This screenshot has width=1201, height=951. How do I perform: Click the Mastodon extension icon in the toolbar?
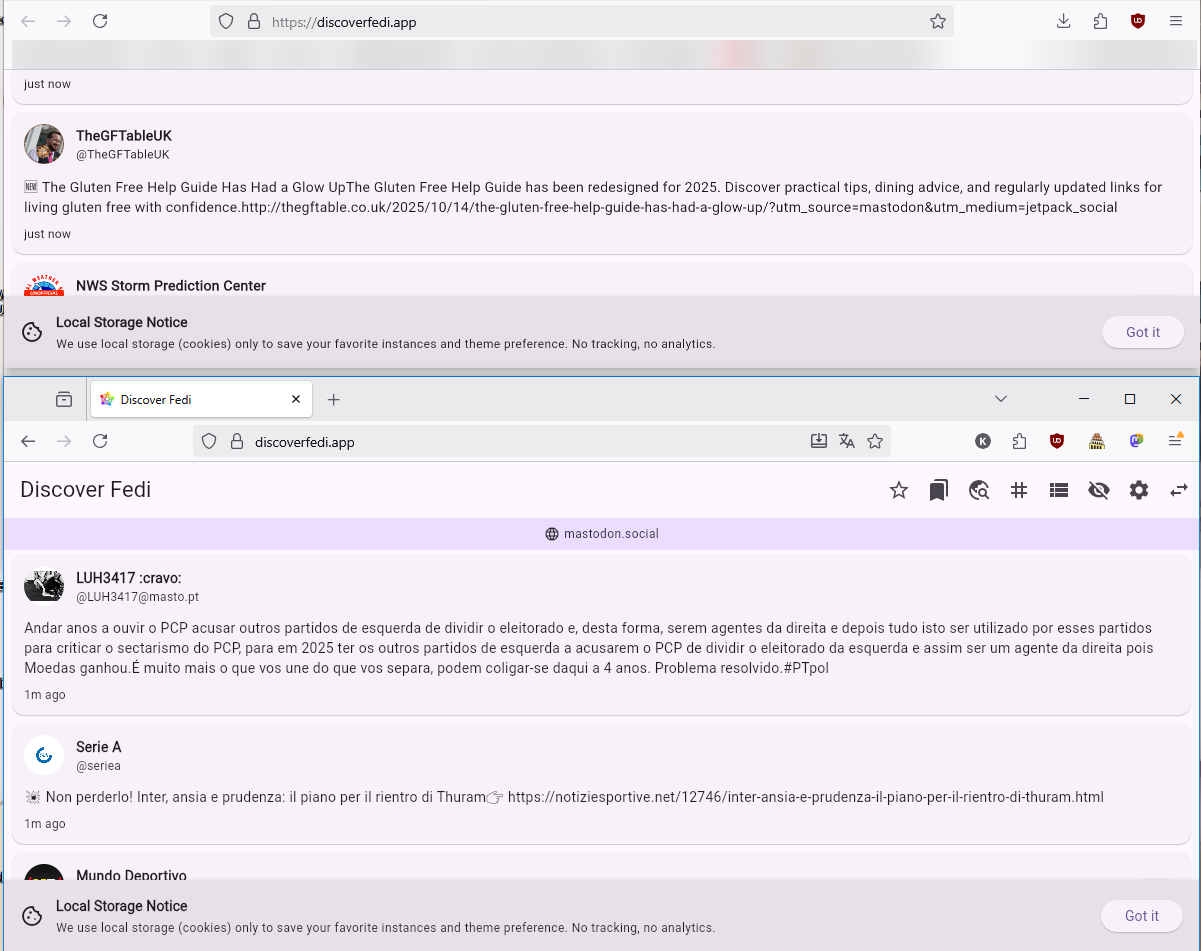point(1137,441)
